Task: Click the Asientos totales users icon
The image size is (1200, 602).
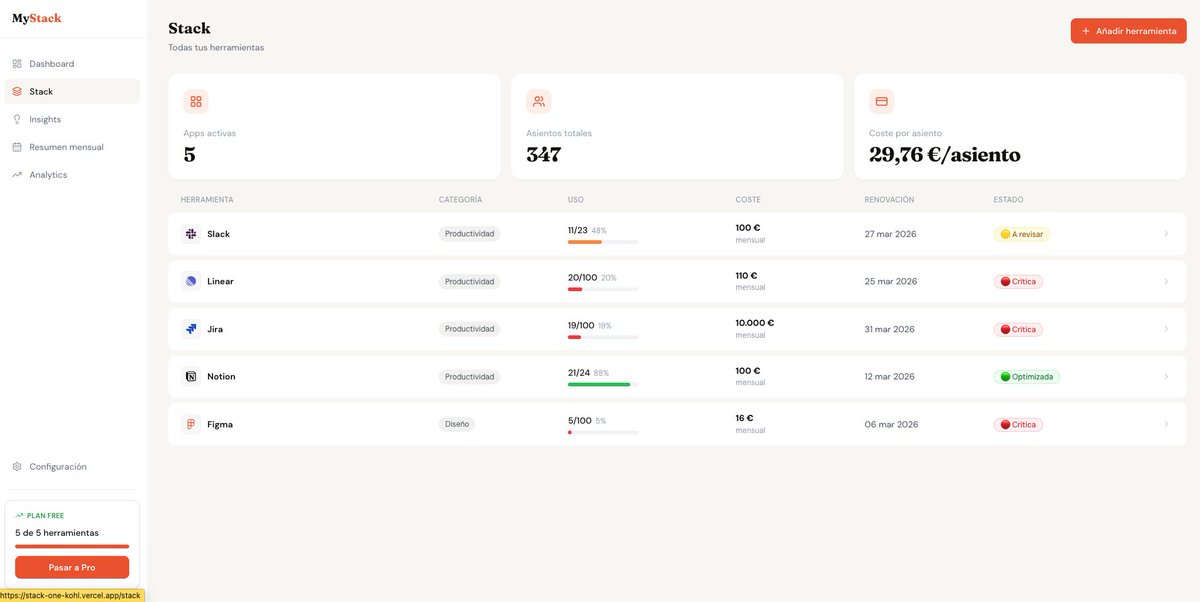Action: click(539, 101)
